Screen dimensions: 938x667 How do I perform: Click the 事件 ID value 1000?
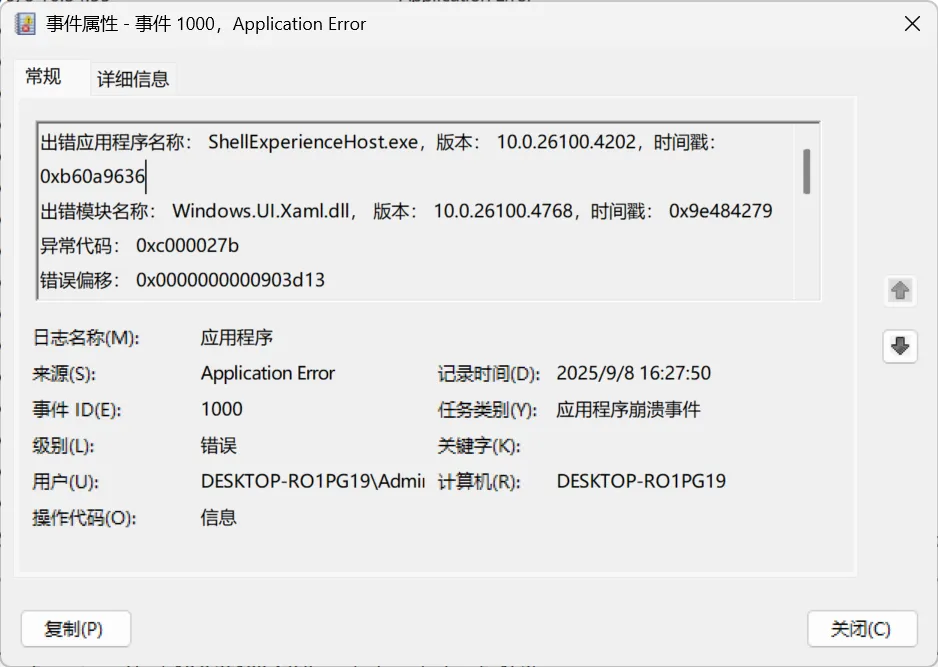[x=222, y=410]
